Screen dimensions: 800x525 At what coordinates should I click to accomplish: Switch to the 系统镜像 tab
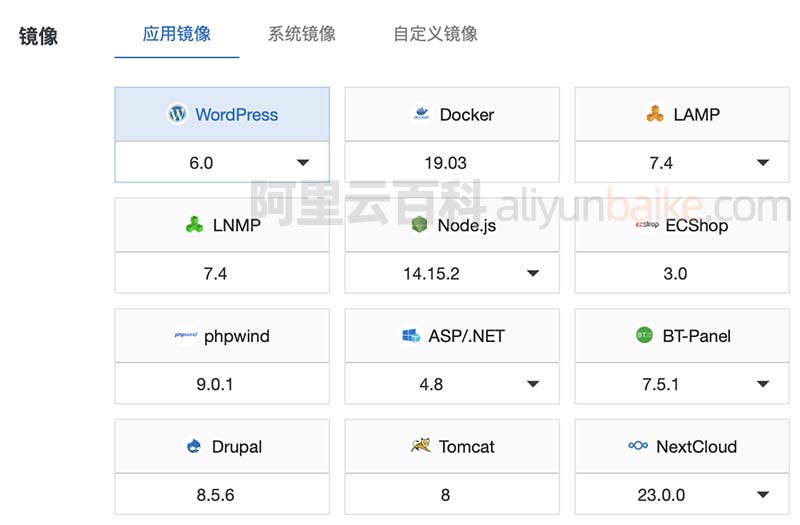[x=302, y=34]
